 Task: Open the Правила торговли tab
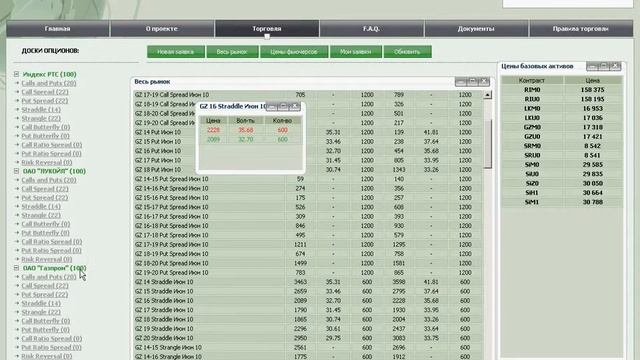tap(581, 29)
